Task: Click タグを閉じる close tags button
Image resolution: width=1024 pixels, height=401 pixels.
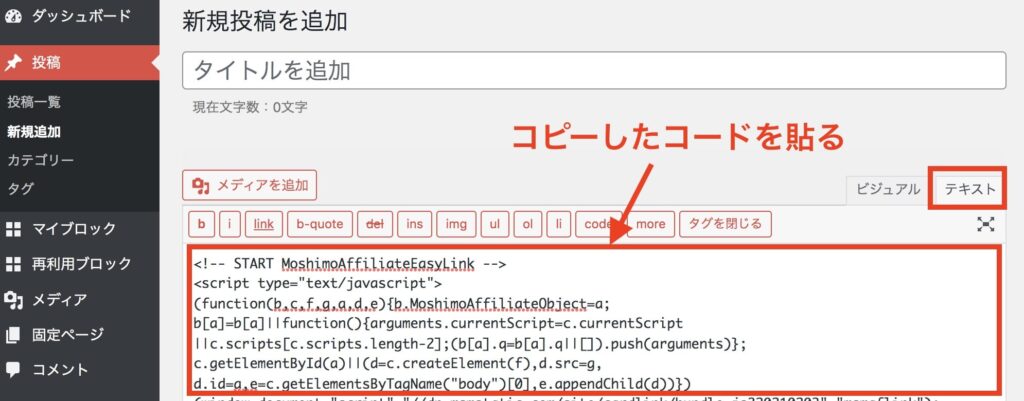Action: [726, 224]
